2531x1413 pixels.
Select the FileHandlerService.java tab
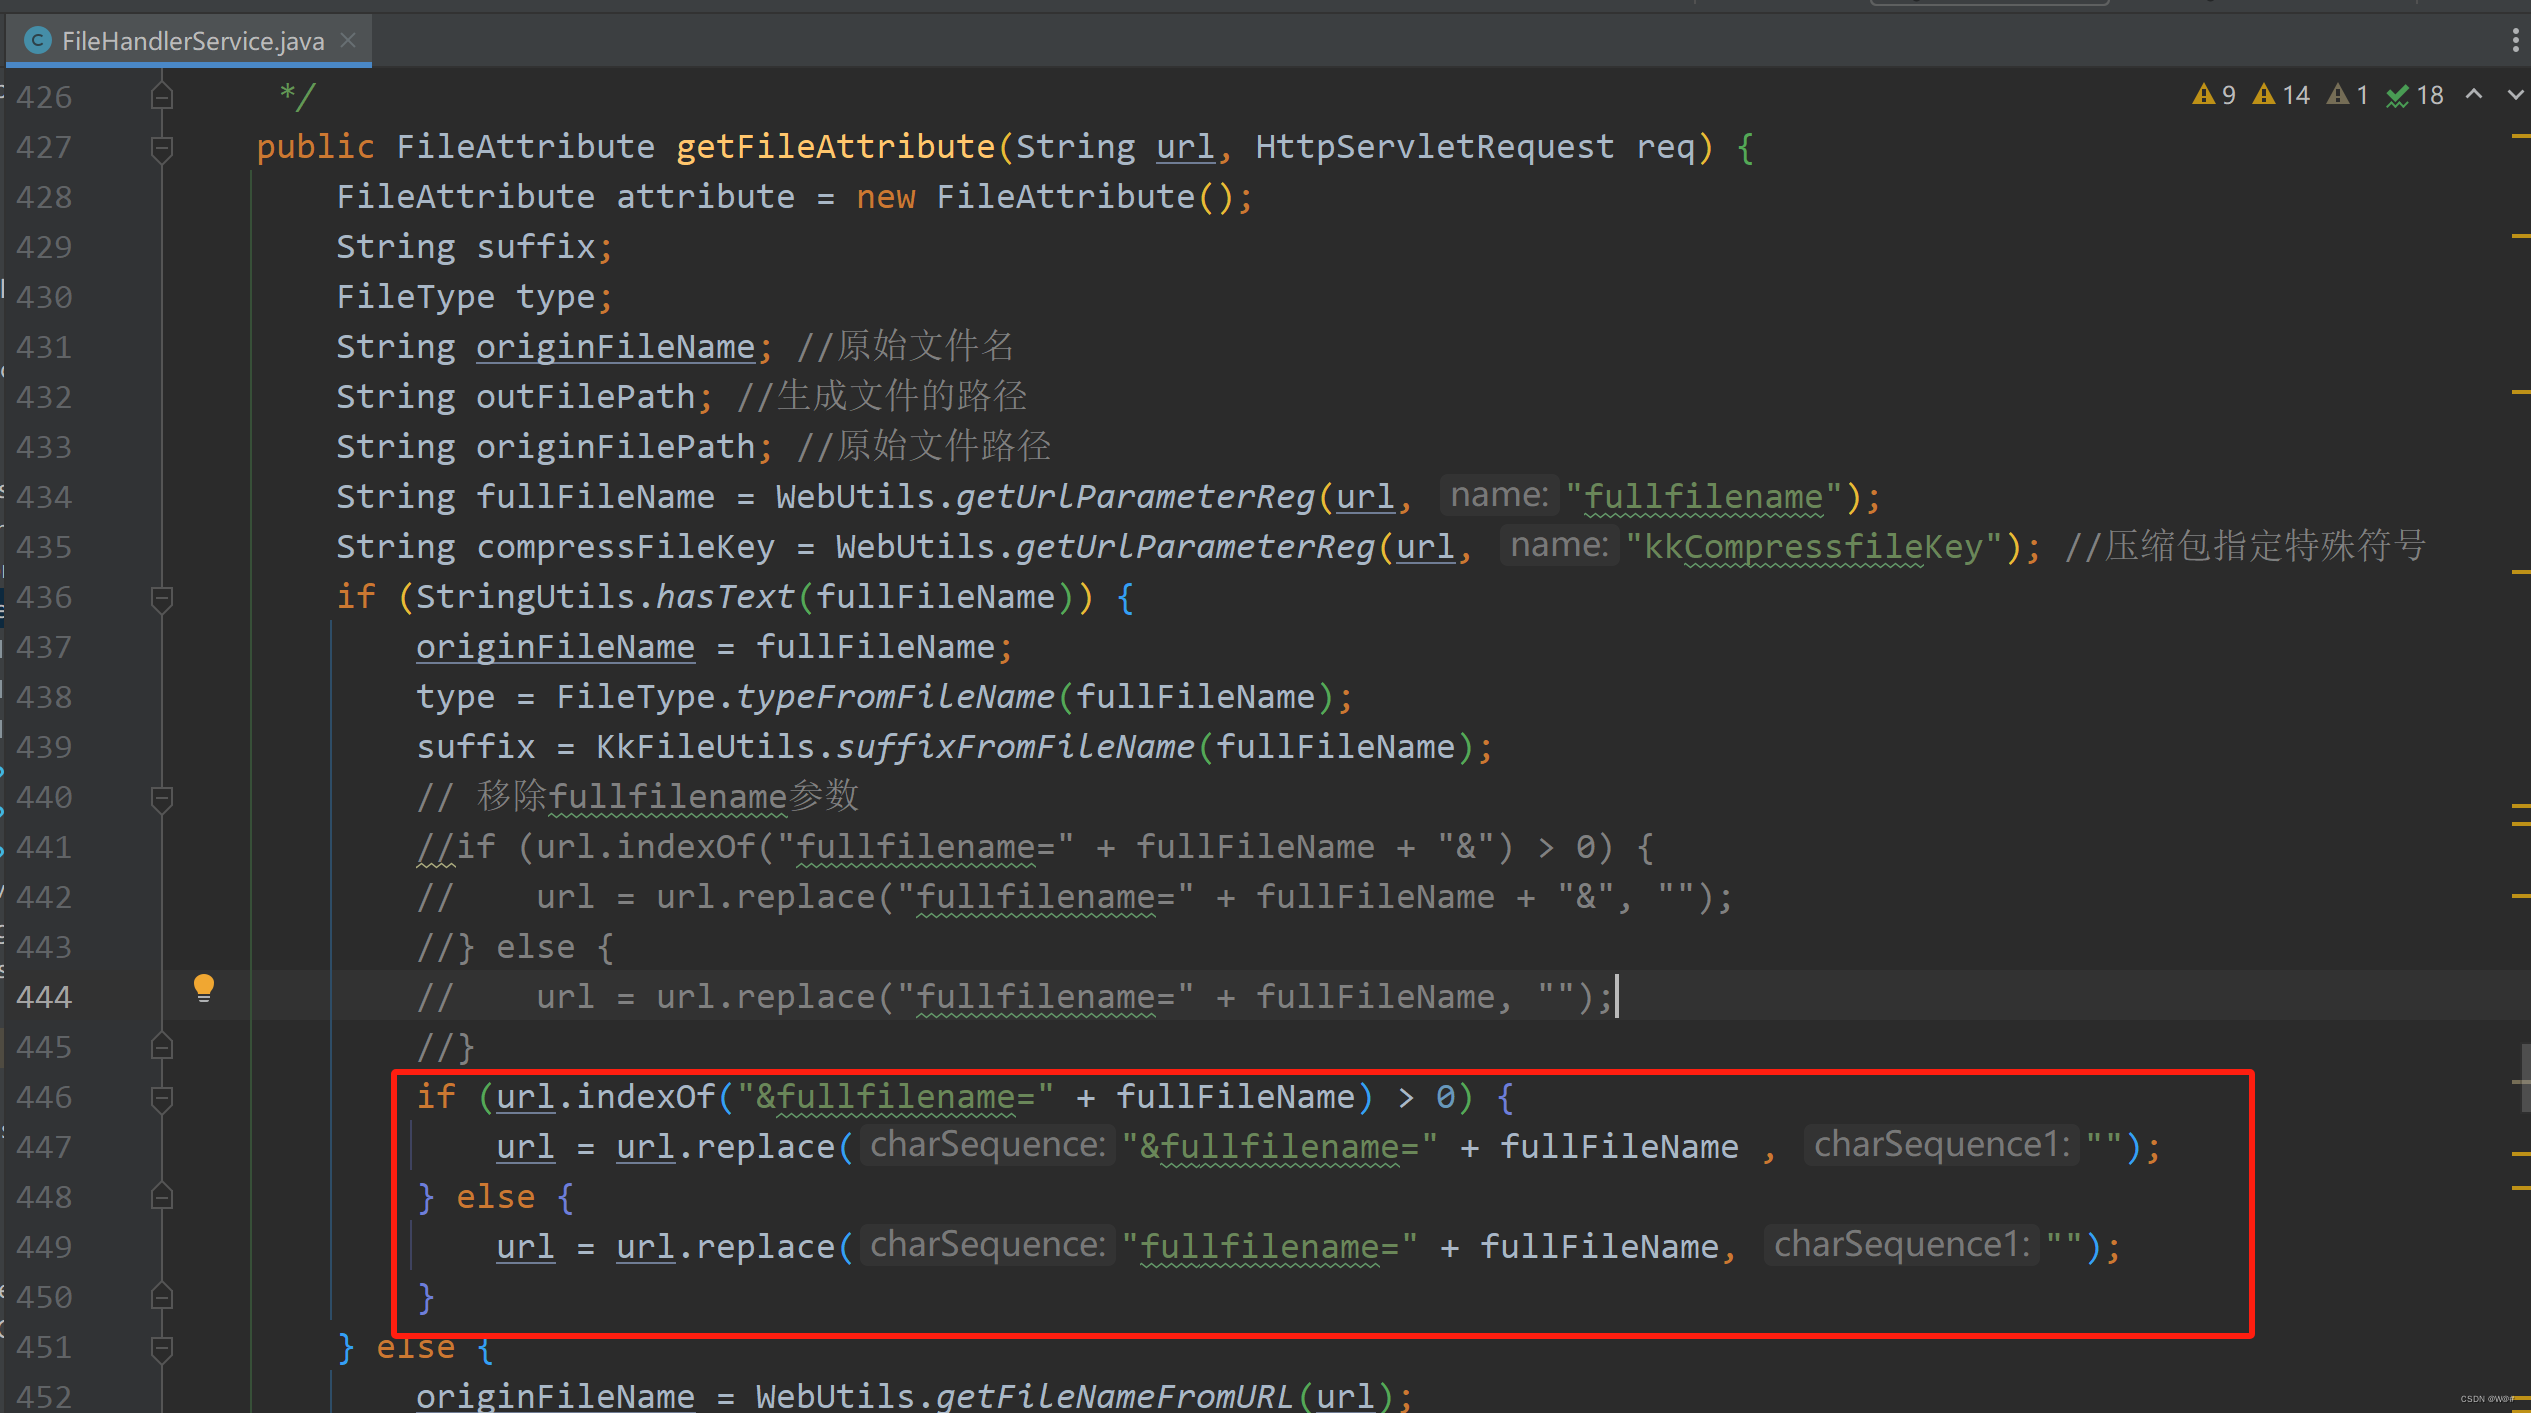(192, 41)
